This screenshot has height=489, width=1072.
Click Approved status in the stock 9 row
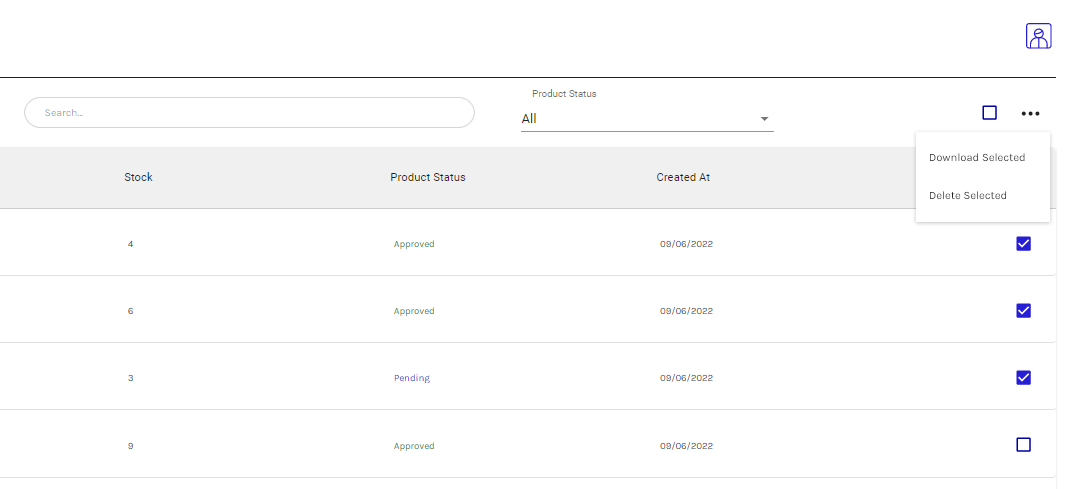click(414, 446)
